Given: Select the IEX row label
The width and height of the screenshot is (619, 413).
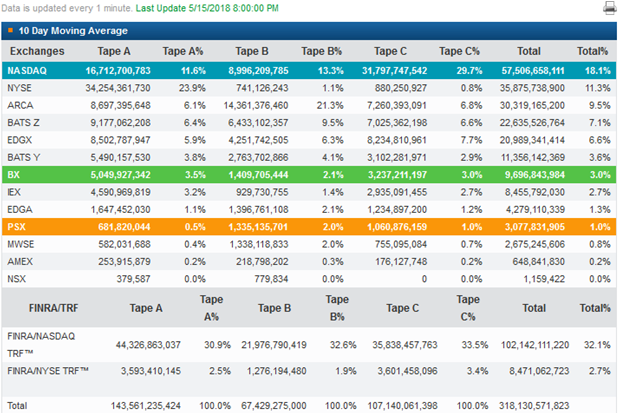Looking at the screenshot, I should (14, 192).
